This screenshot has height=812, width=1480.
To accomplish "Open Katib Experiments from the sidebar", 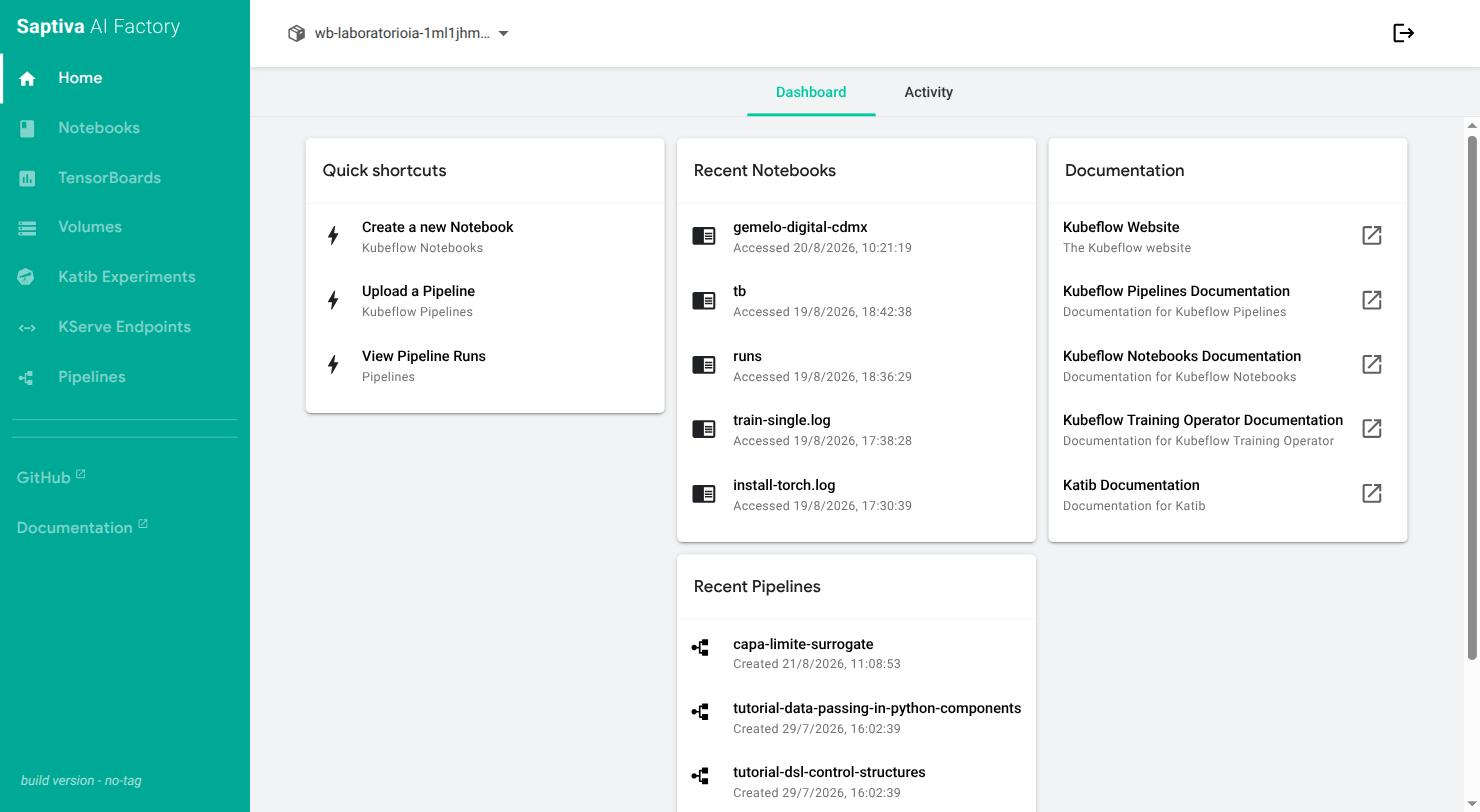I will (125, 277).
